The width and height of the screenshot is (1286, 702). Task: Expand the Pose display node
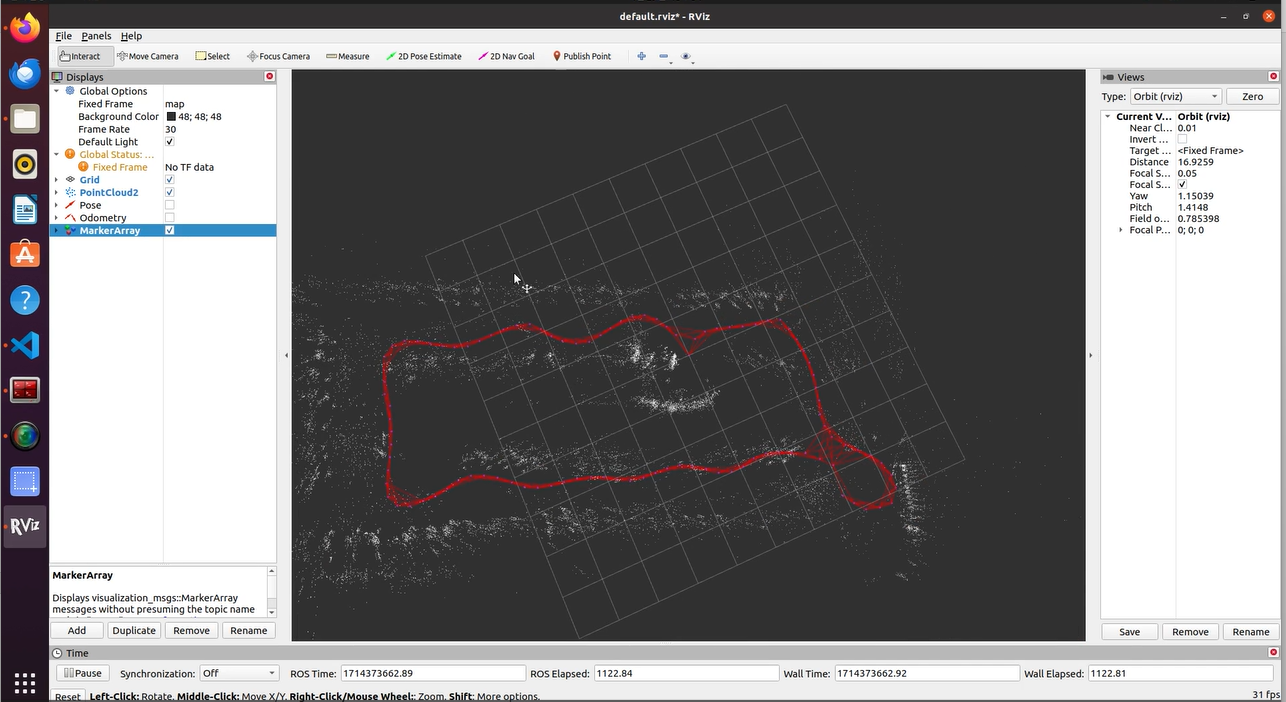pos(57,205)
